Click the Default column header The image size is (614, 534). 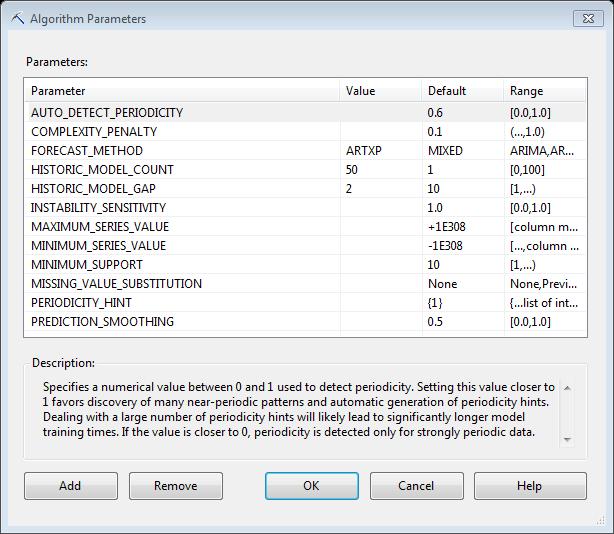(x=463, y=91)
